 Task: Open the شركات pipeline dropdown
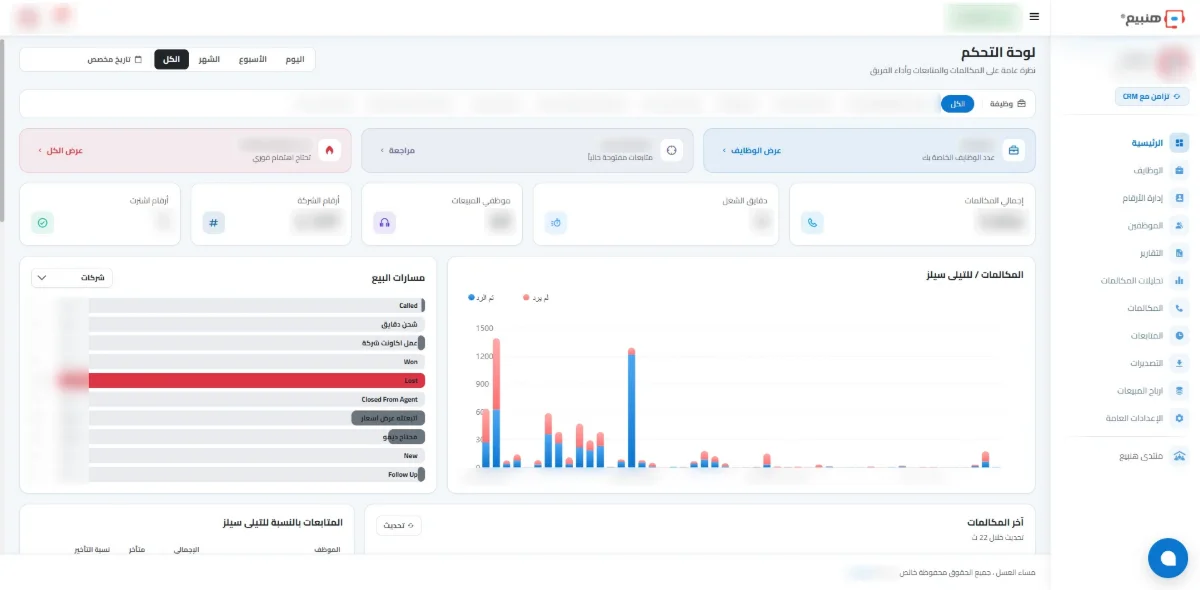72,277
